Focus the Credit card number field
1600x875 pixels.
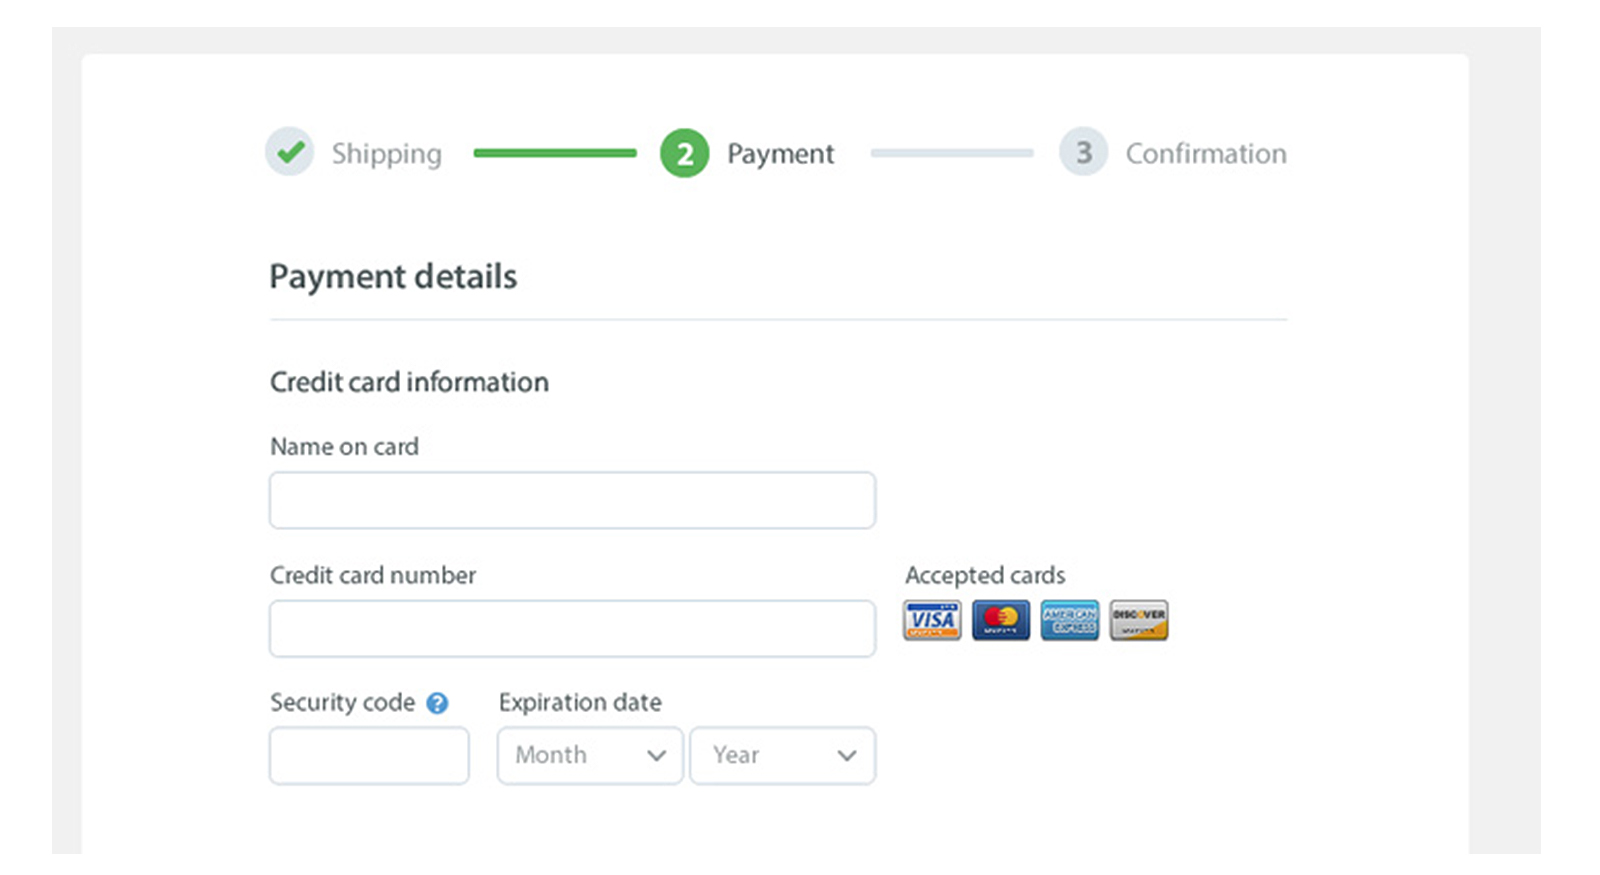(572, 628)
